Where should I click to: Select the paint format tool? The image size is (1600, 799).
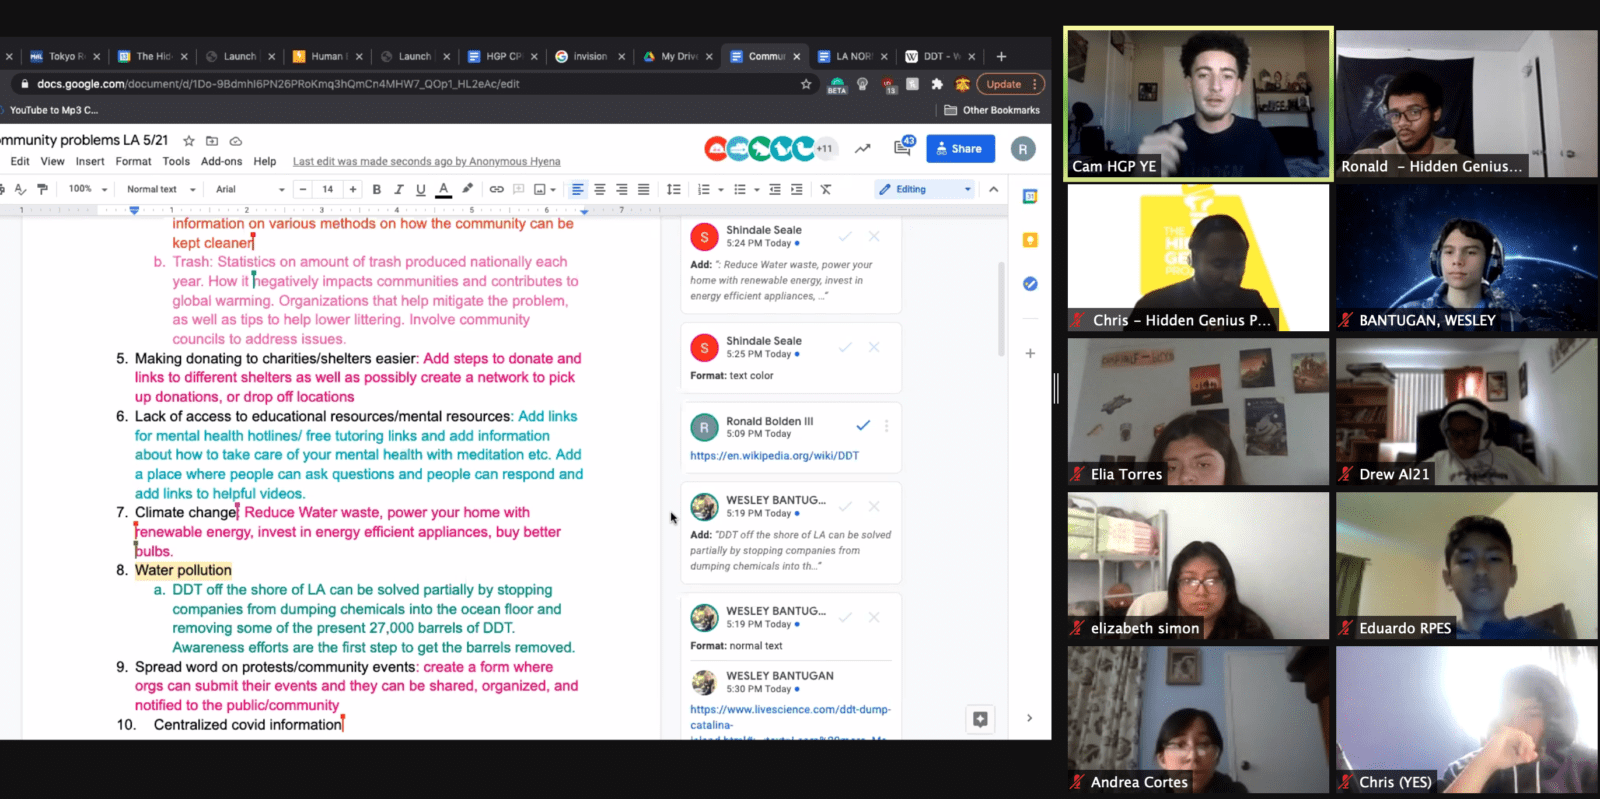[42, 189]
